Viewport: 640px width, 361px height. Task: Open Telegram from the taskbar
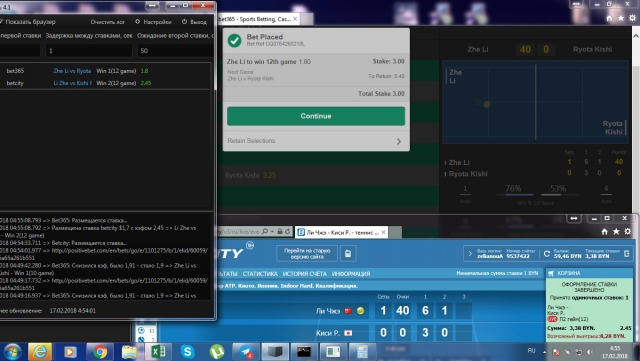click(246, 352)
